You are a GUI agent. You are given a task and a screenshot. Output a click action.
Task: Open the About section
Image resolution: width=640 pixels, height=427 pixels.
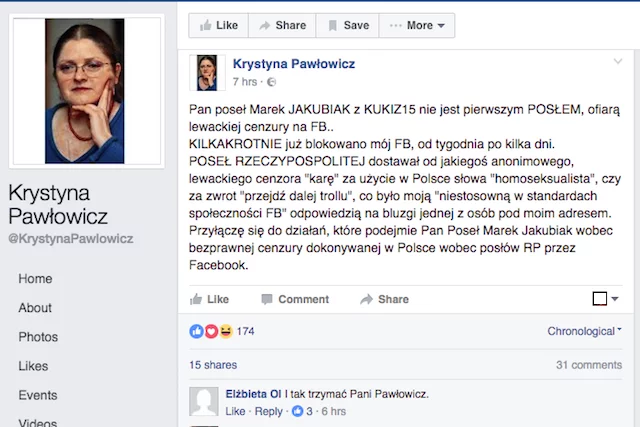point(35,308)
